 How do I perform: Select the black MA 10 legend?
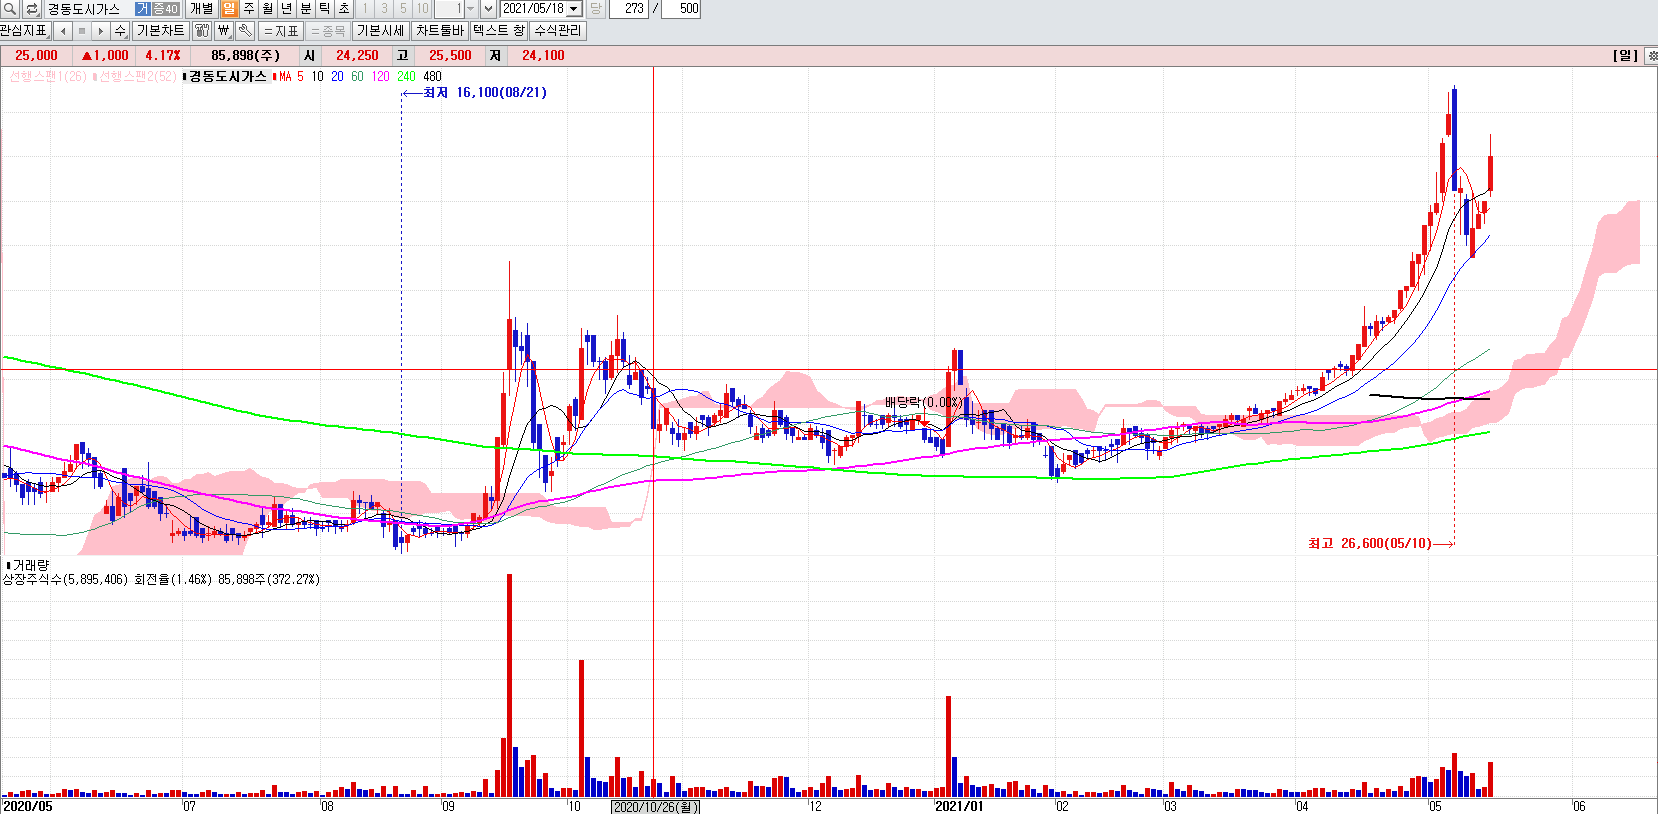click(x=317, y=77)
